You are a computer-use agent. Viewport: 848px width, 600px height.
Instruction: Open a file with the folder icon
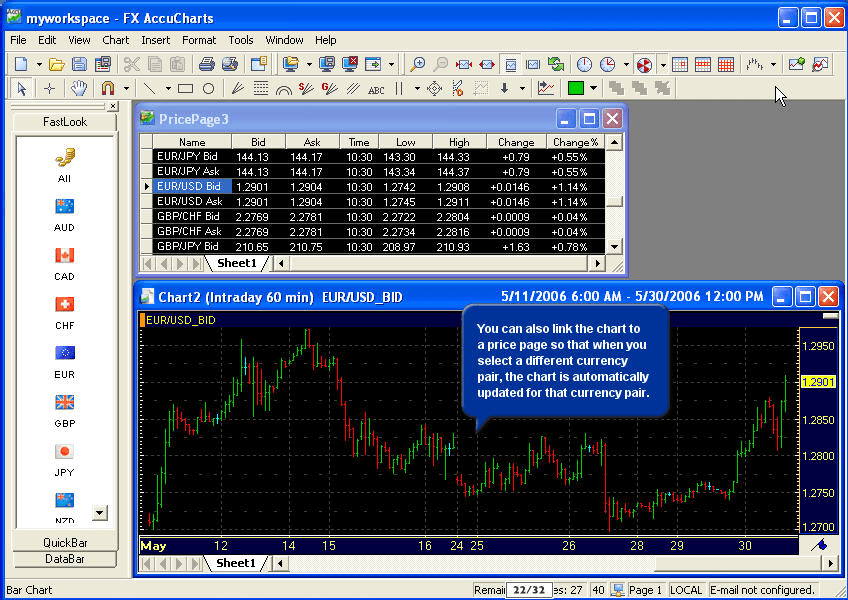[x=57, y=64]
